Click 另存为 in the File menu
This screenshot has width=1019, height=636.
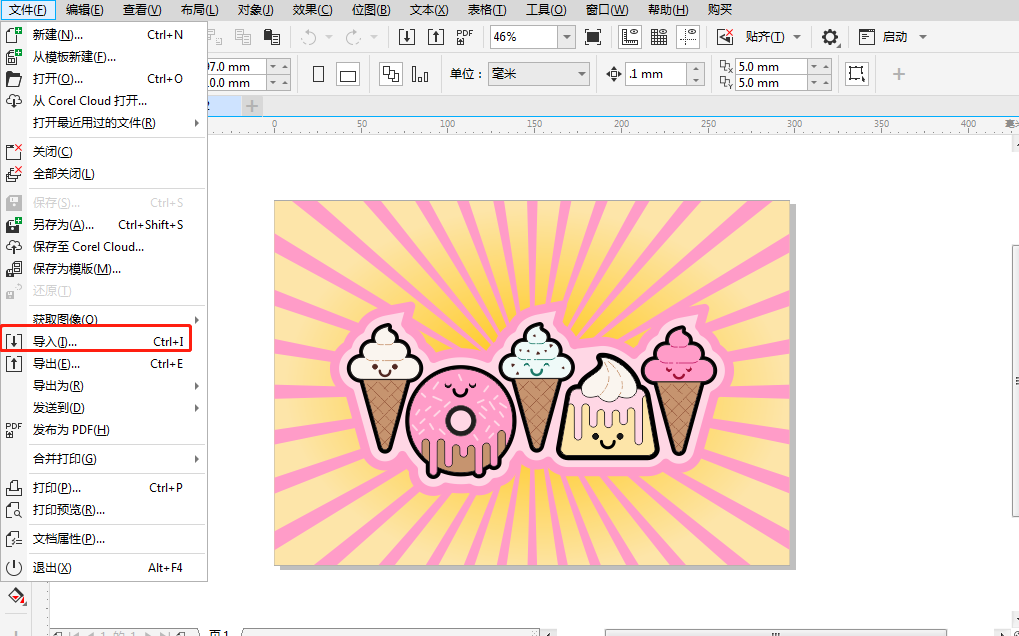pos(62,225)
